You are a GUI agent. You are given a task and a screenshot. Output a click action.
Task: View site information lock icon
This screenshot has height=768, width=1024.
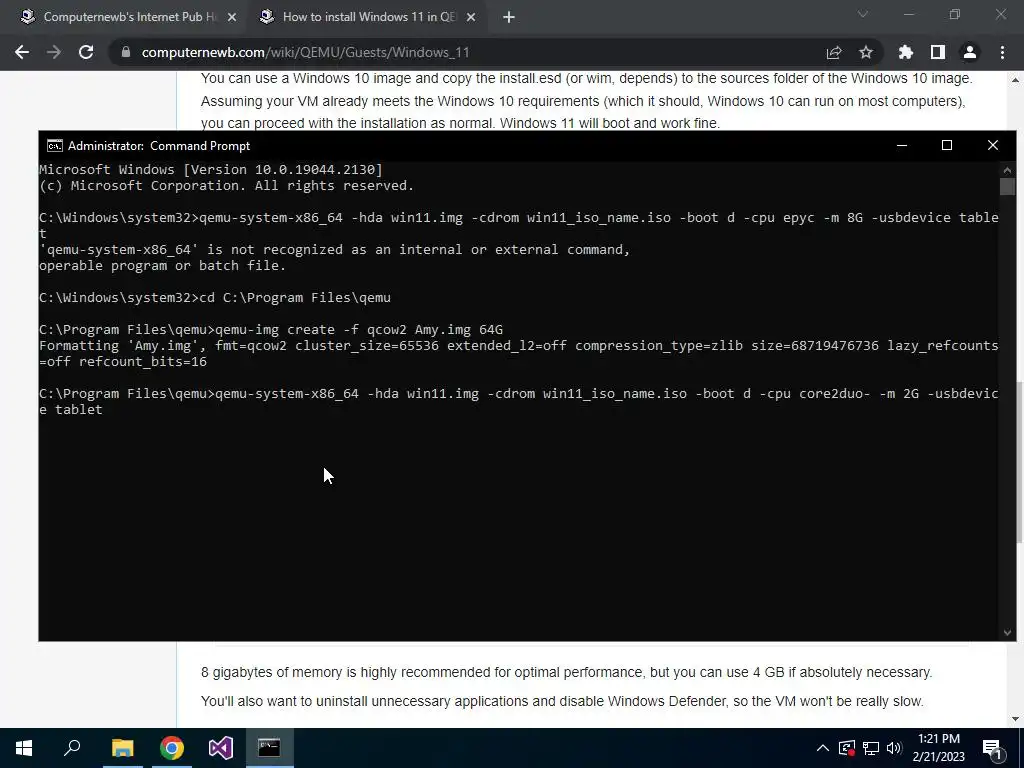[x=125, y=52]
